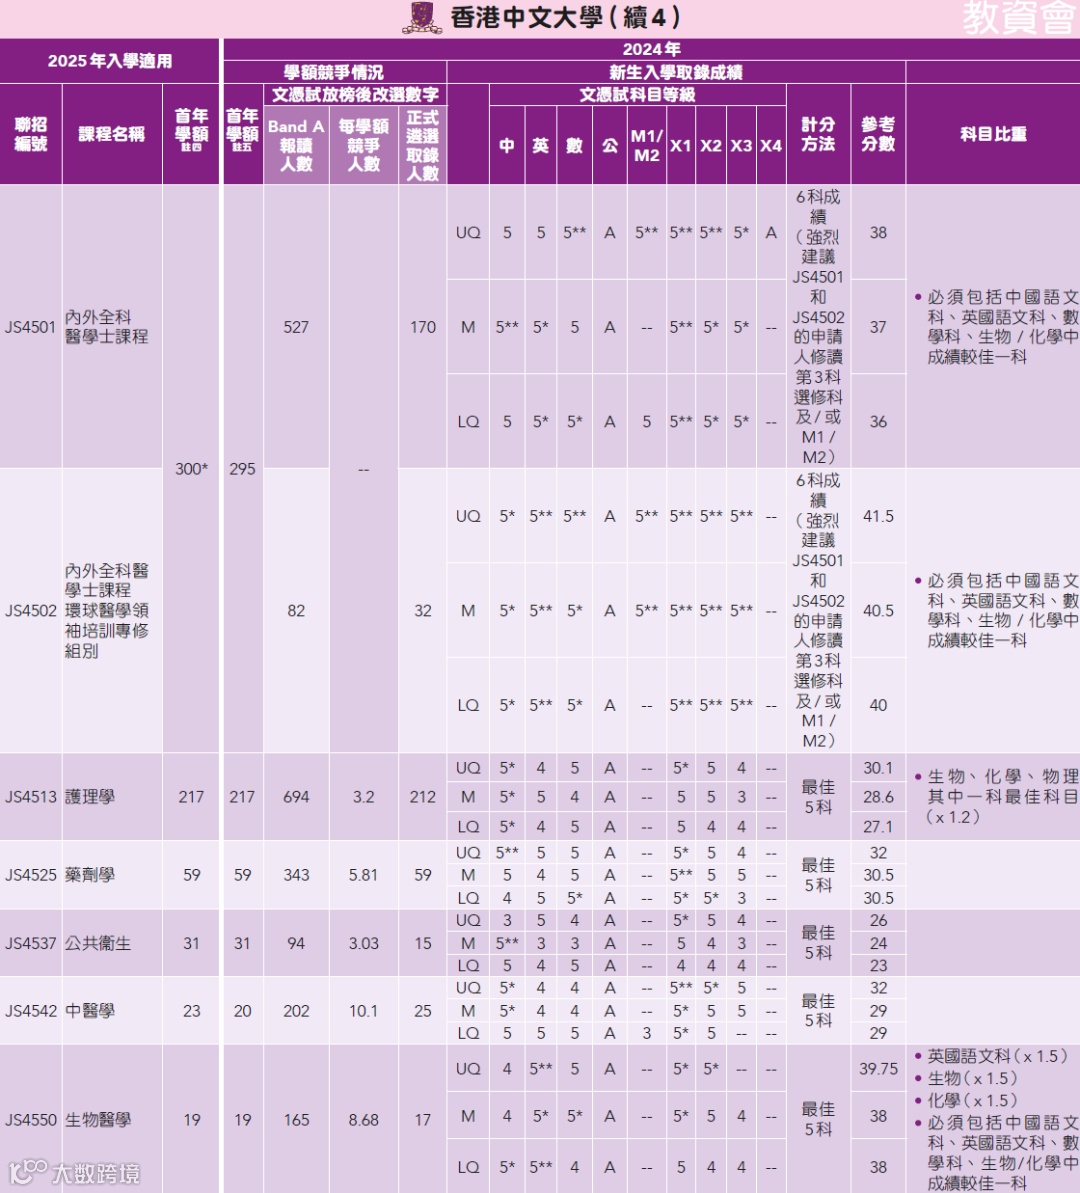Image resolution: width=1080 pixels, height=1193 pixels.
Task: Click the Band A applicants value 694
Action: (296, 797)
